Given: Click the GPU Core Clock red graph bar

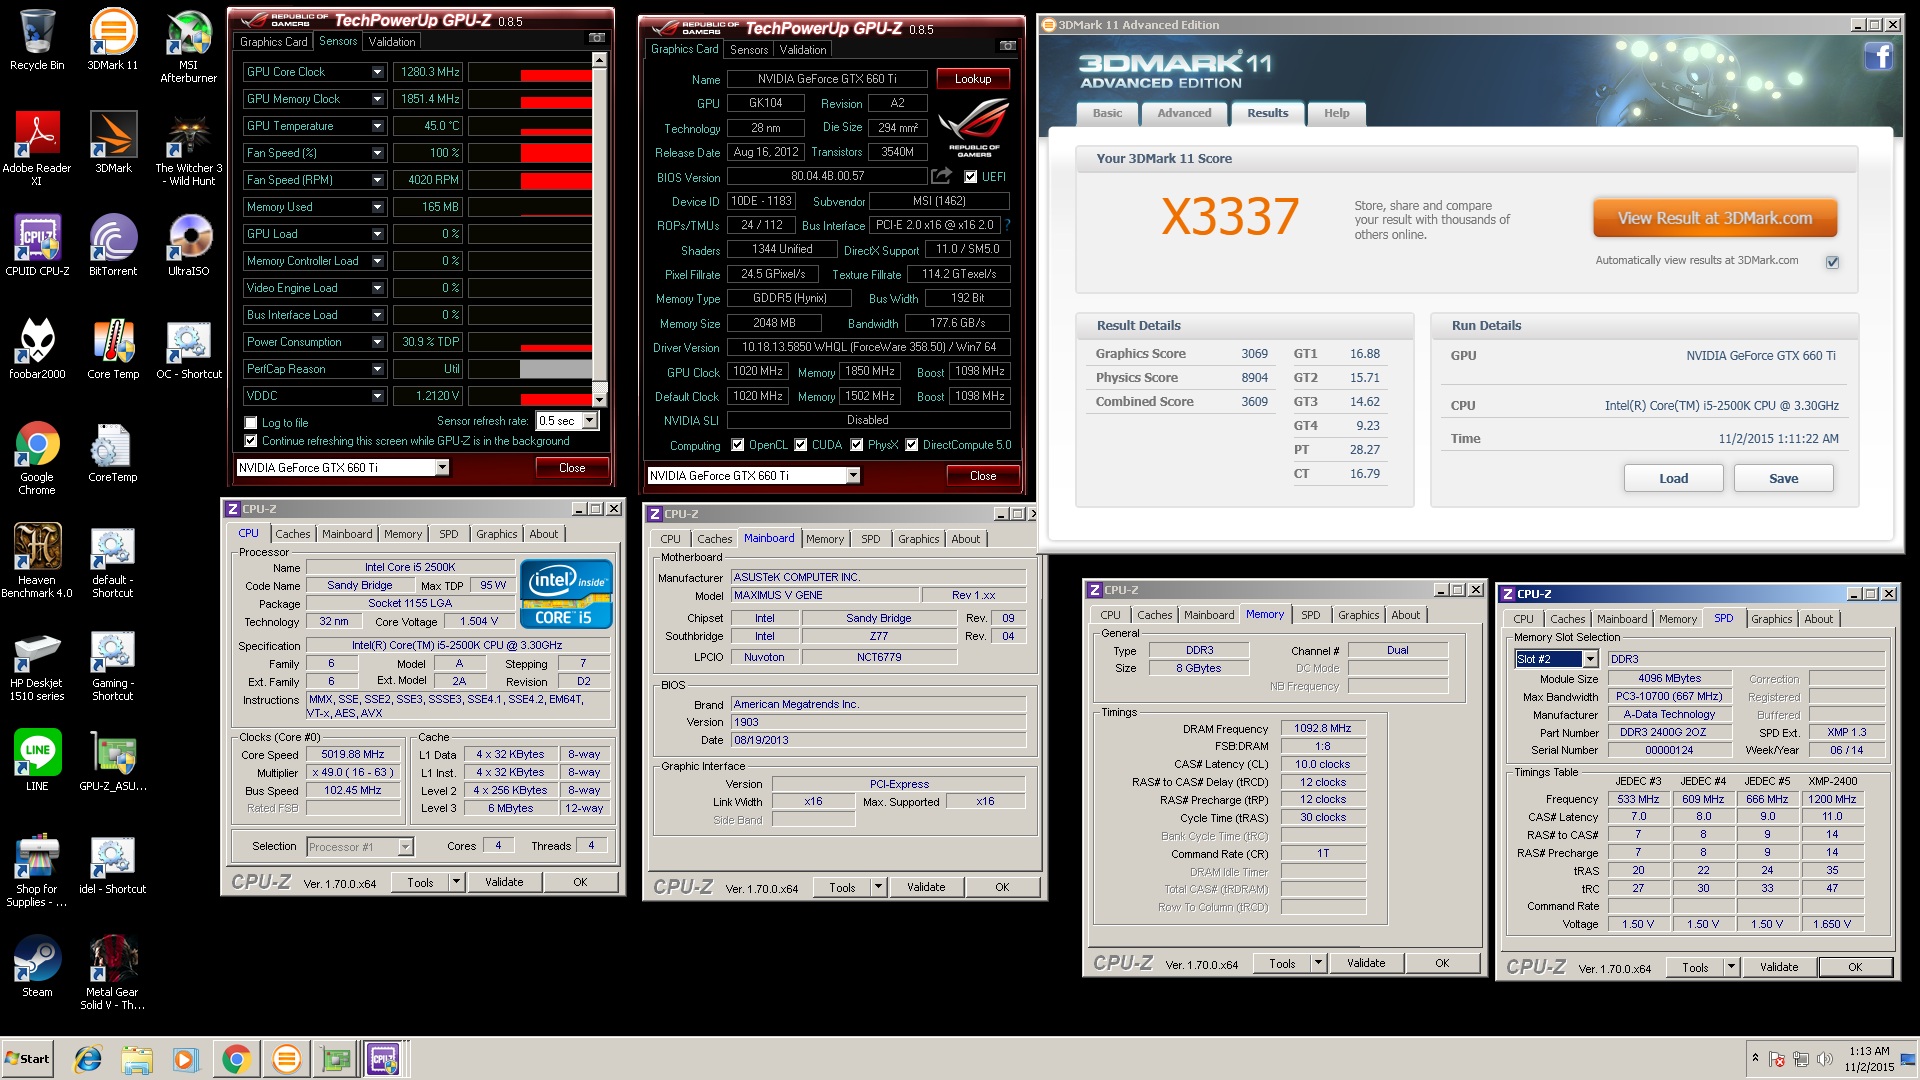Looking at the screenshot, I should click(555, 75).
